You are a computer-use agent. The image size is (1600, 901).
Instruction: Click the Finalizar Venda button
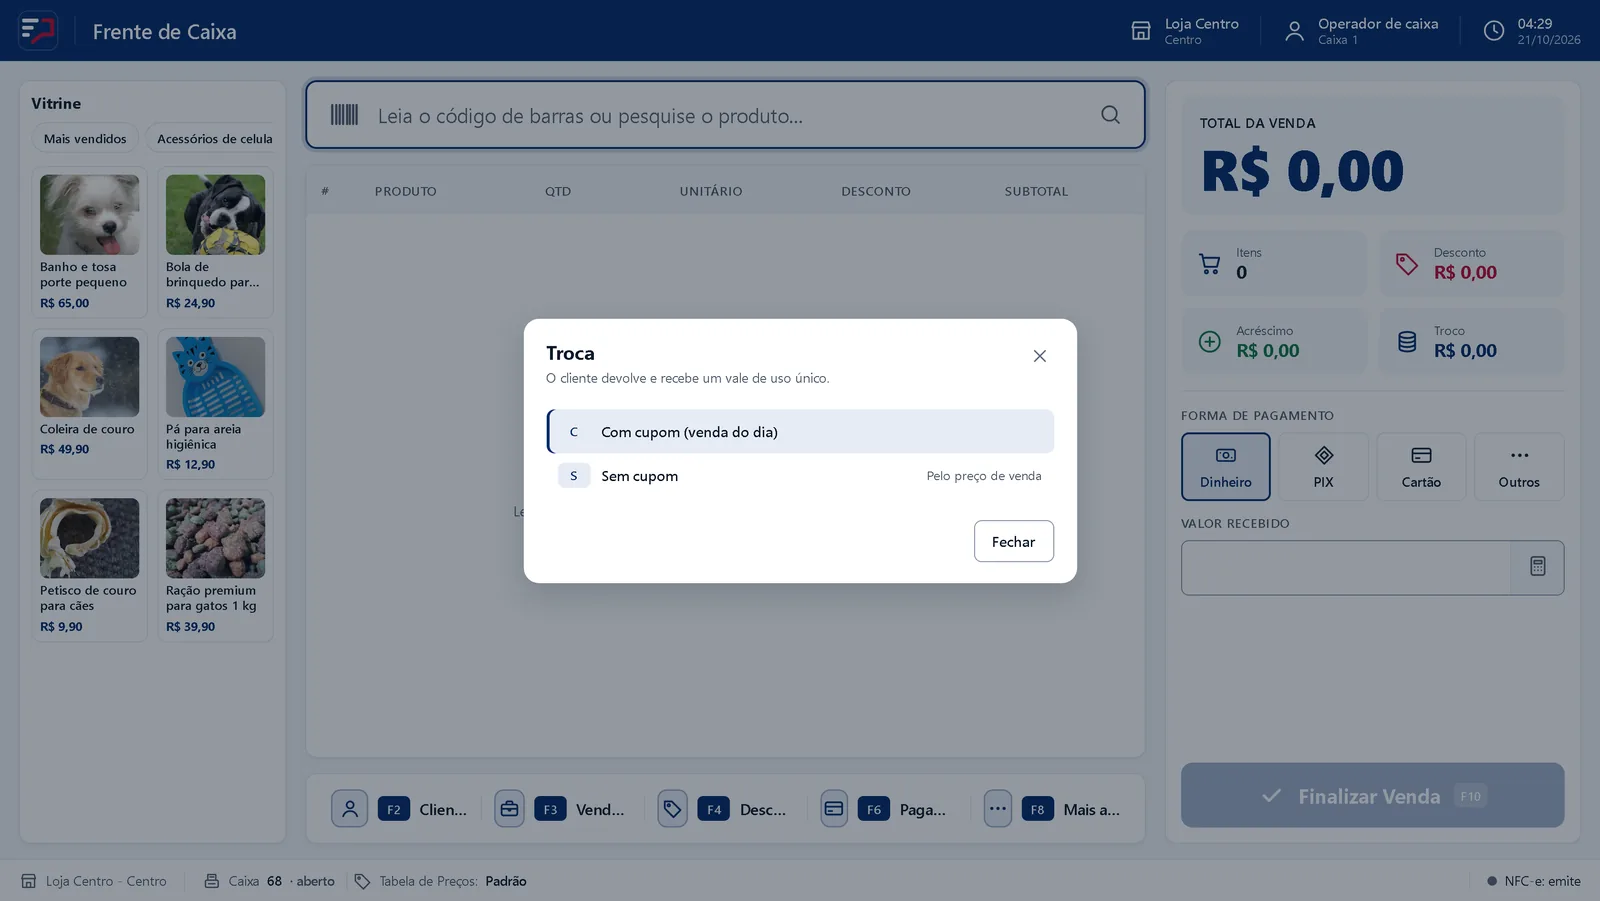click(1372, 796)
